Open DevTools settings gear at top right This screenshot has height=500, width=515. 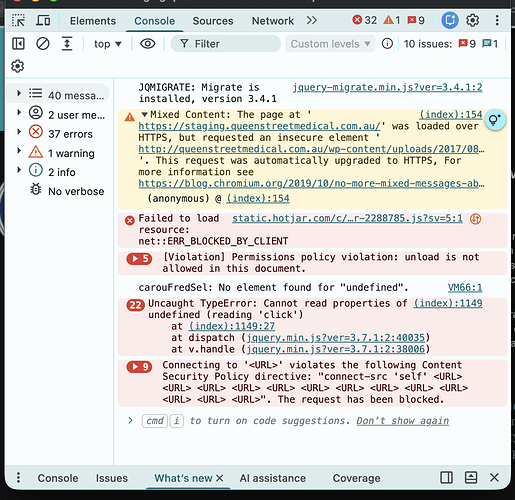[473, 20]
